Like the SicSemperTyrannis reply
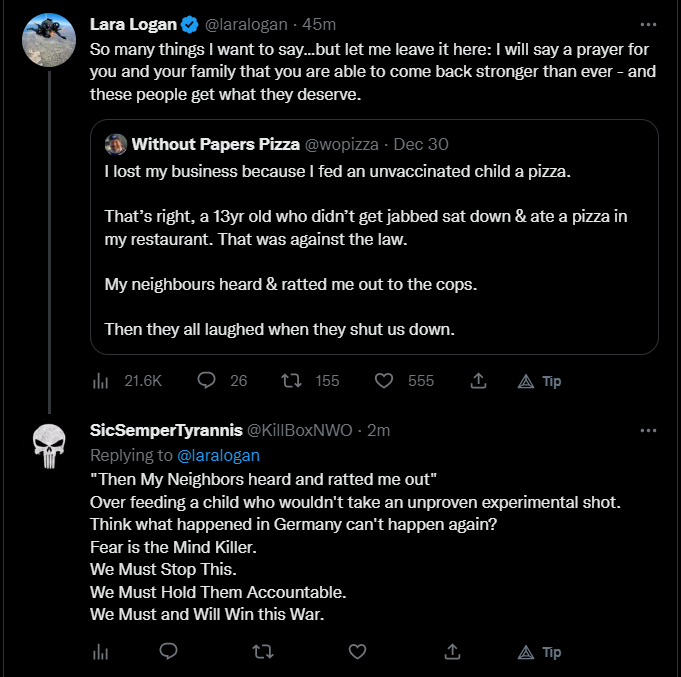This screenshot has width=681, height=677. click(x=357, y=652)
